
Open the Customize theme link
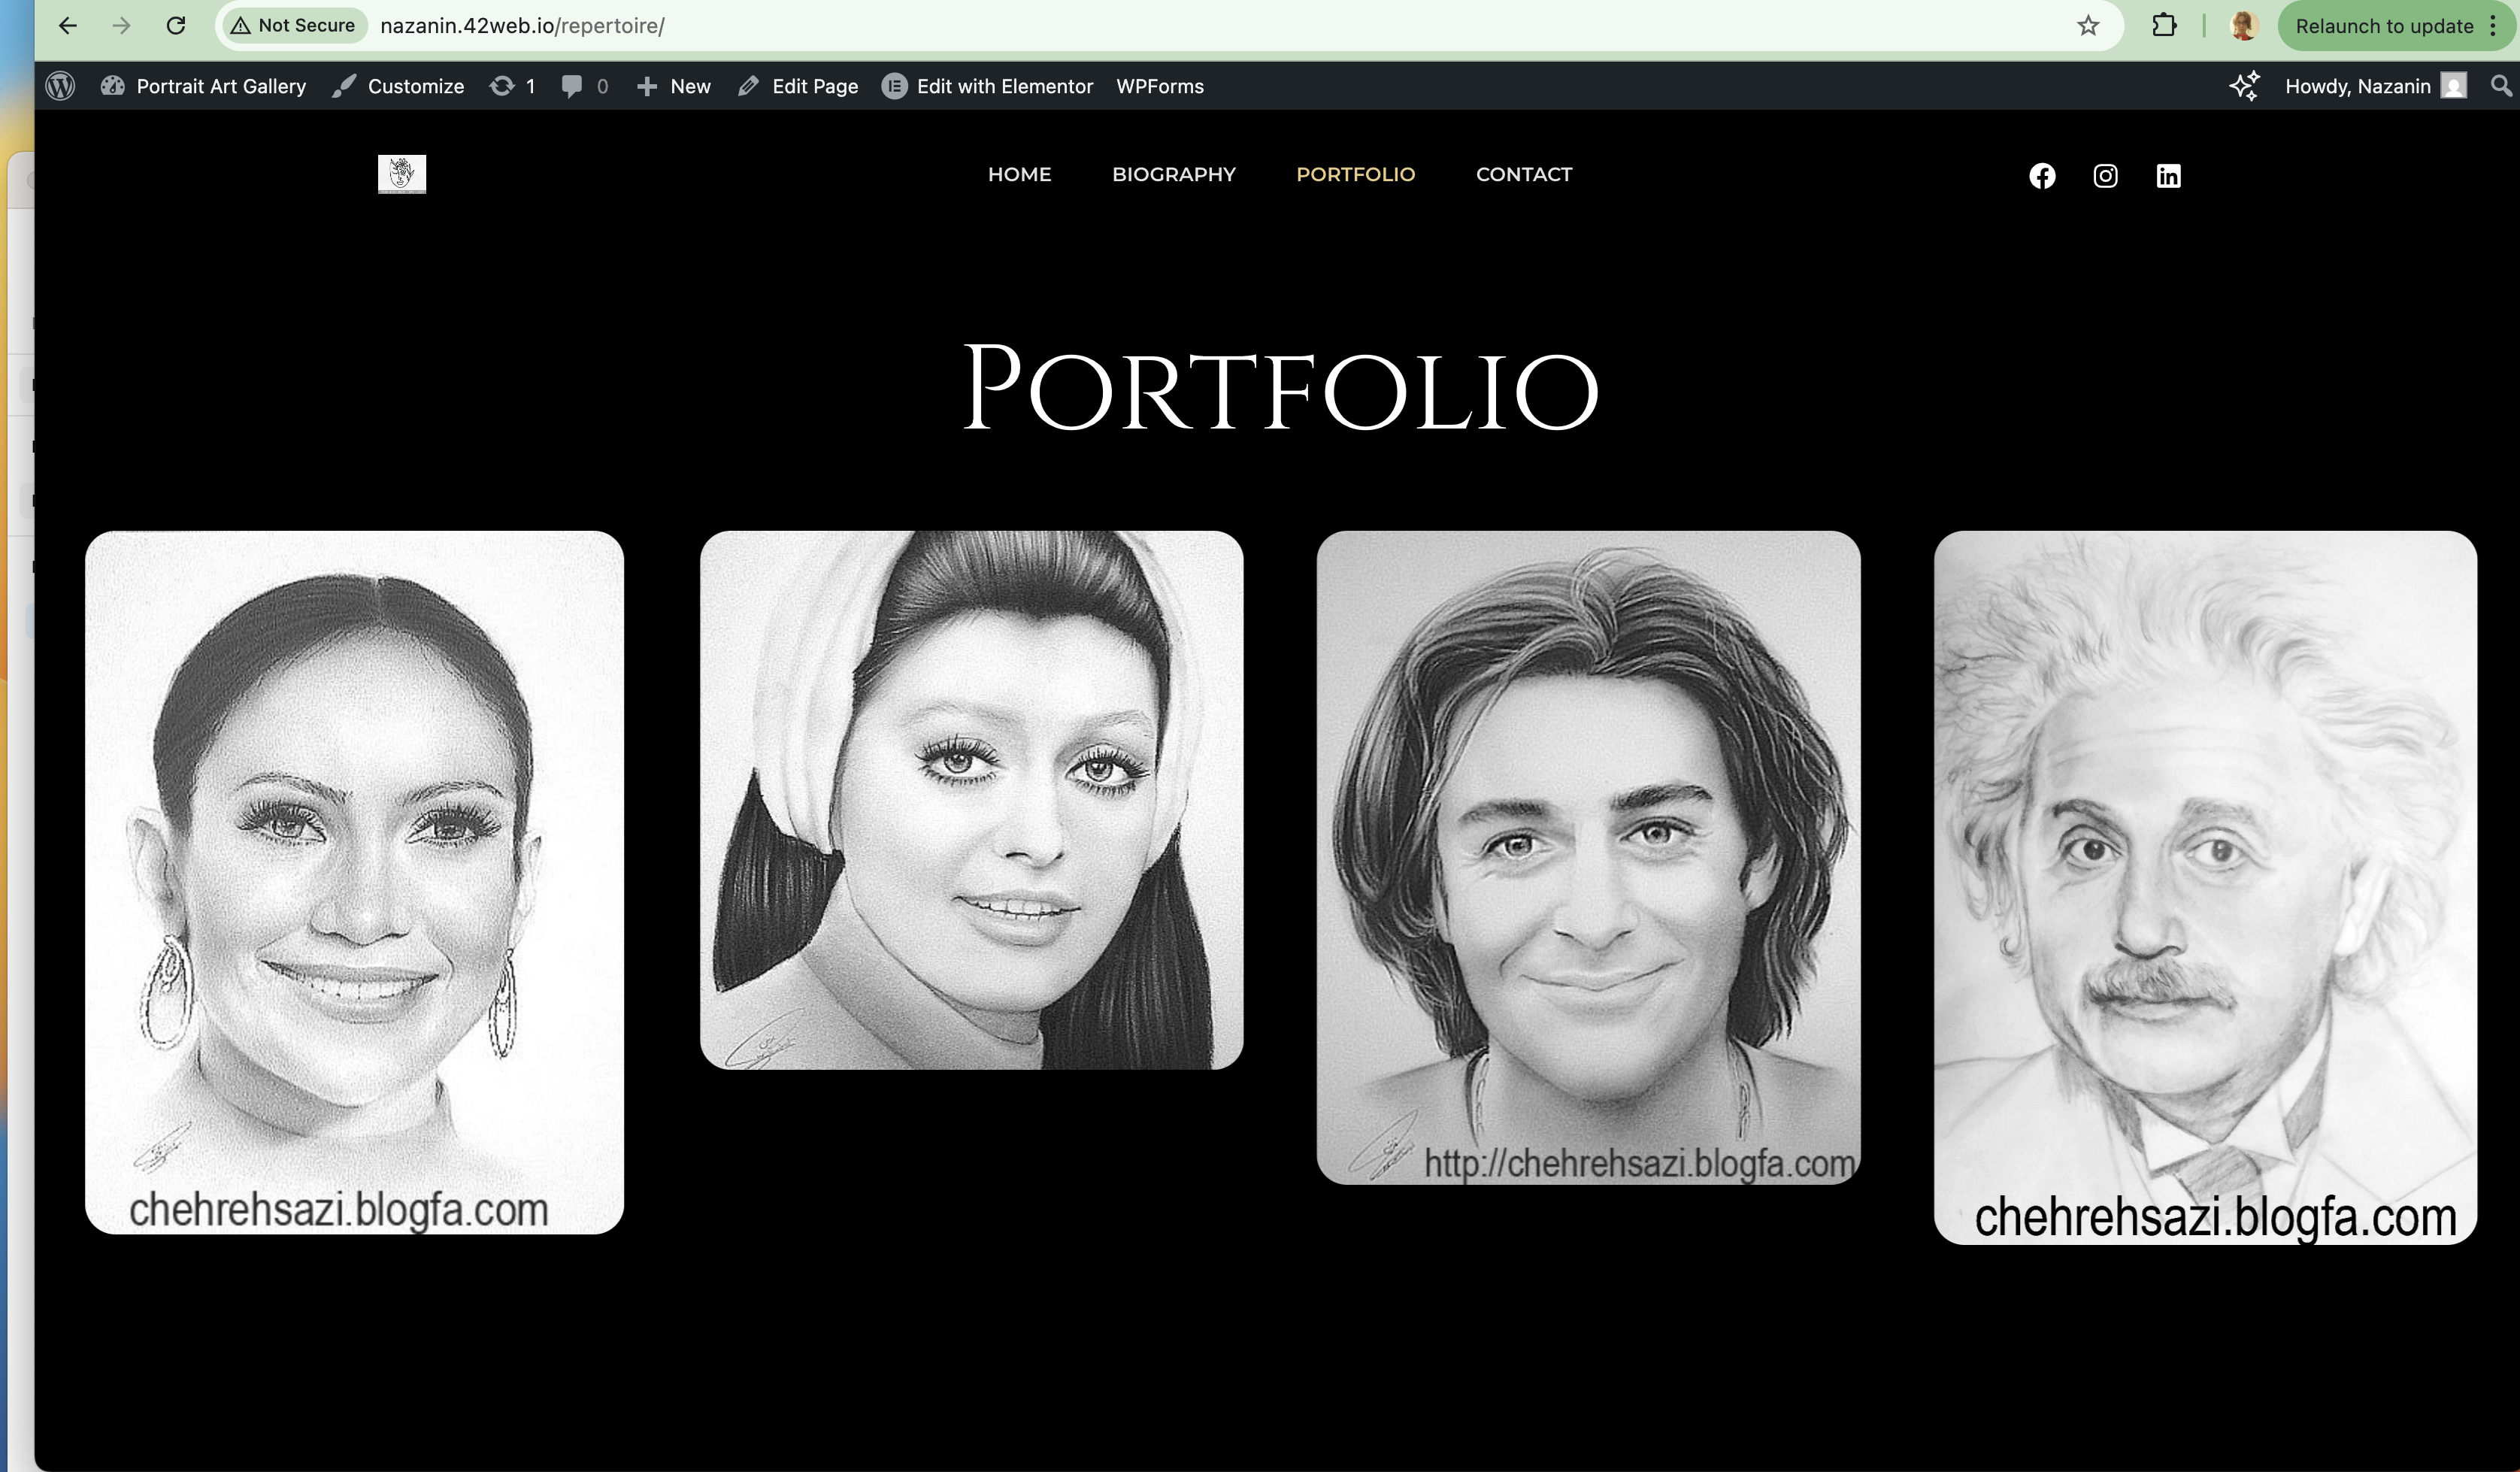pos(399,86)
